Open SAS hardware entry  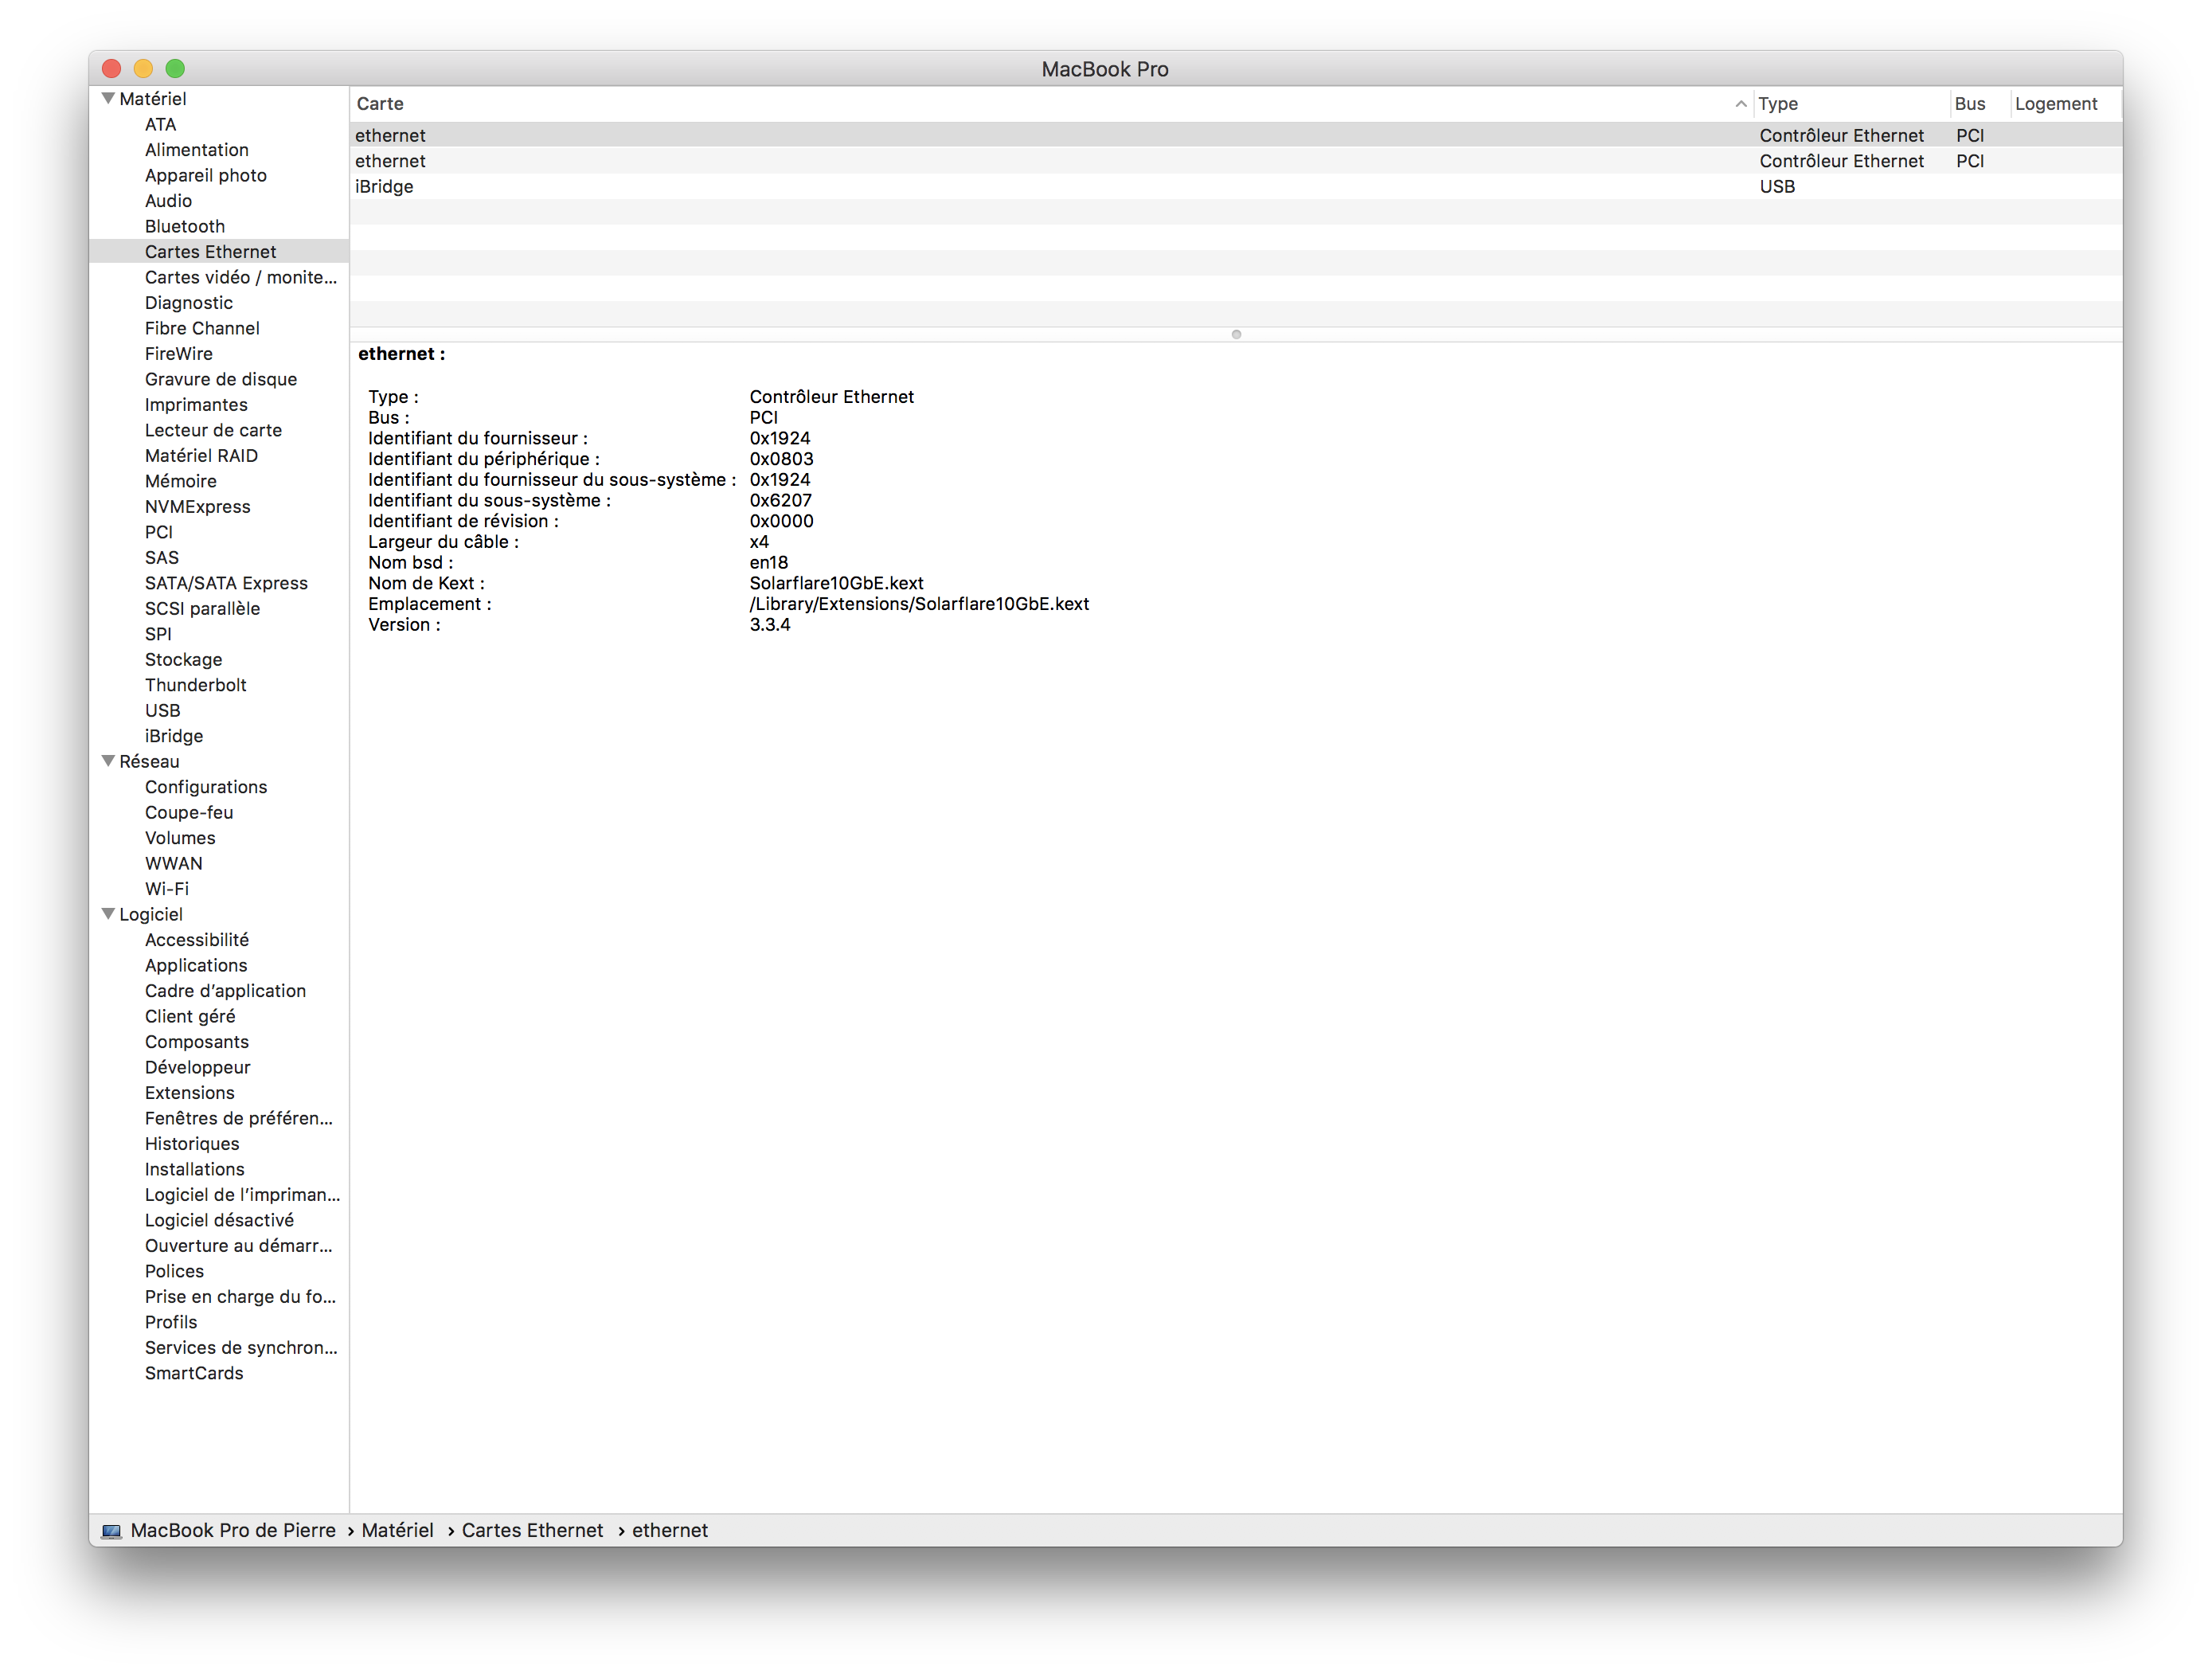(161, 558)
